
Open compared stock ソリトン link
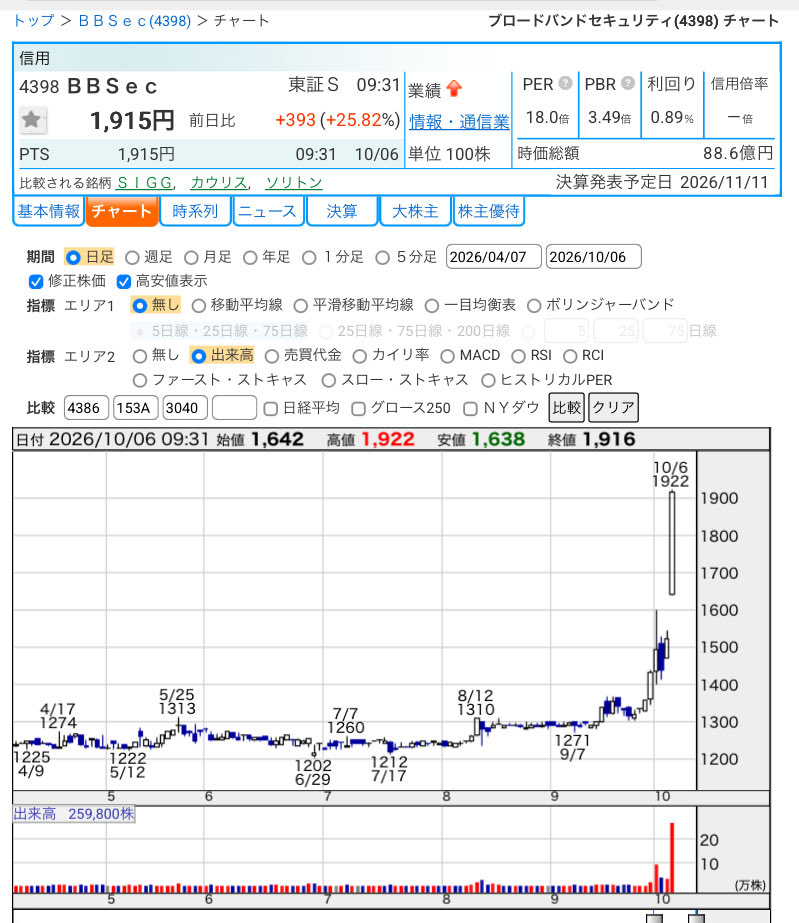click(294, 183)
